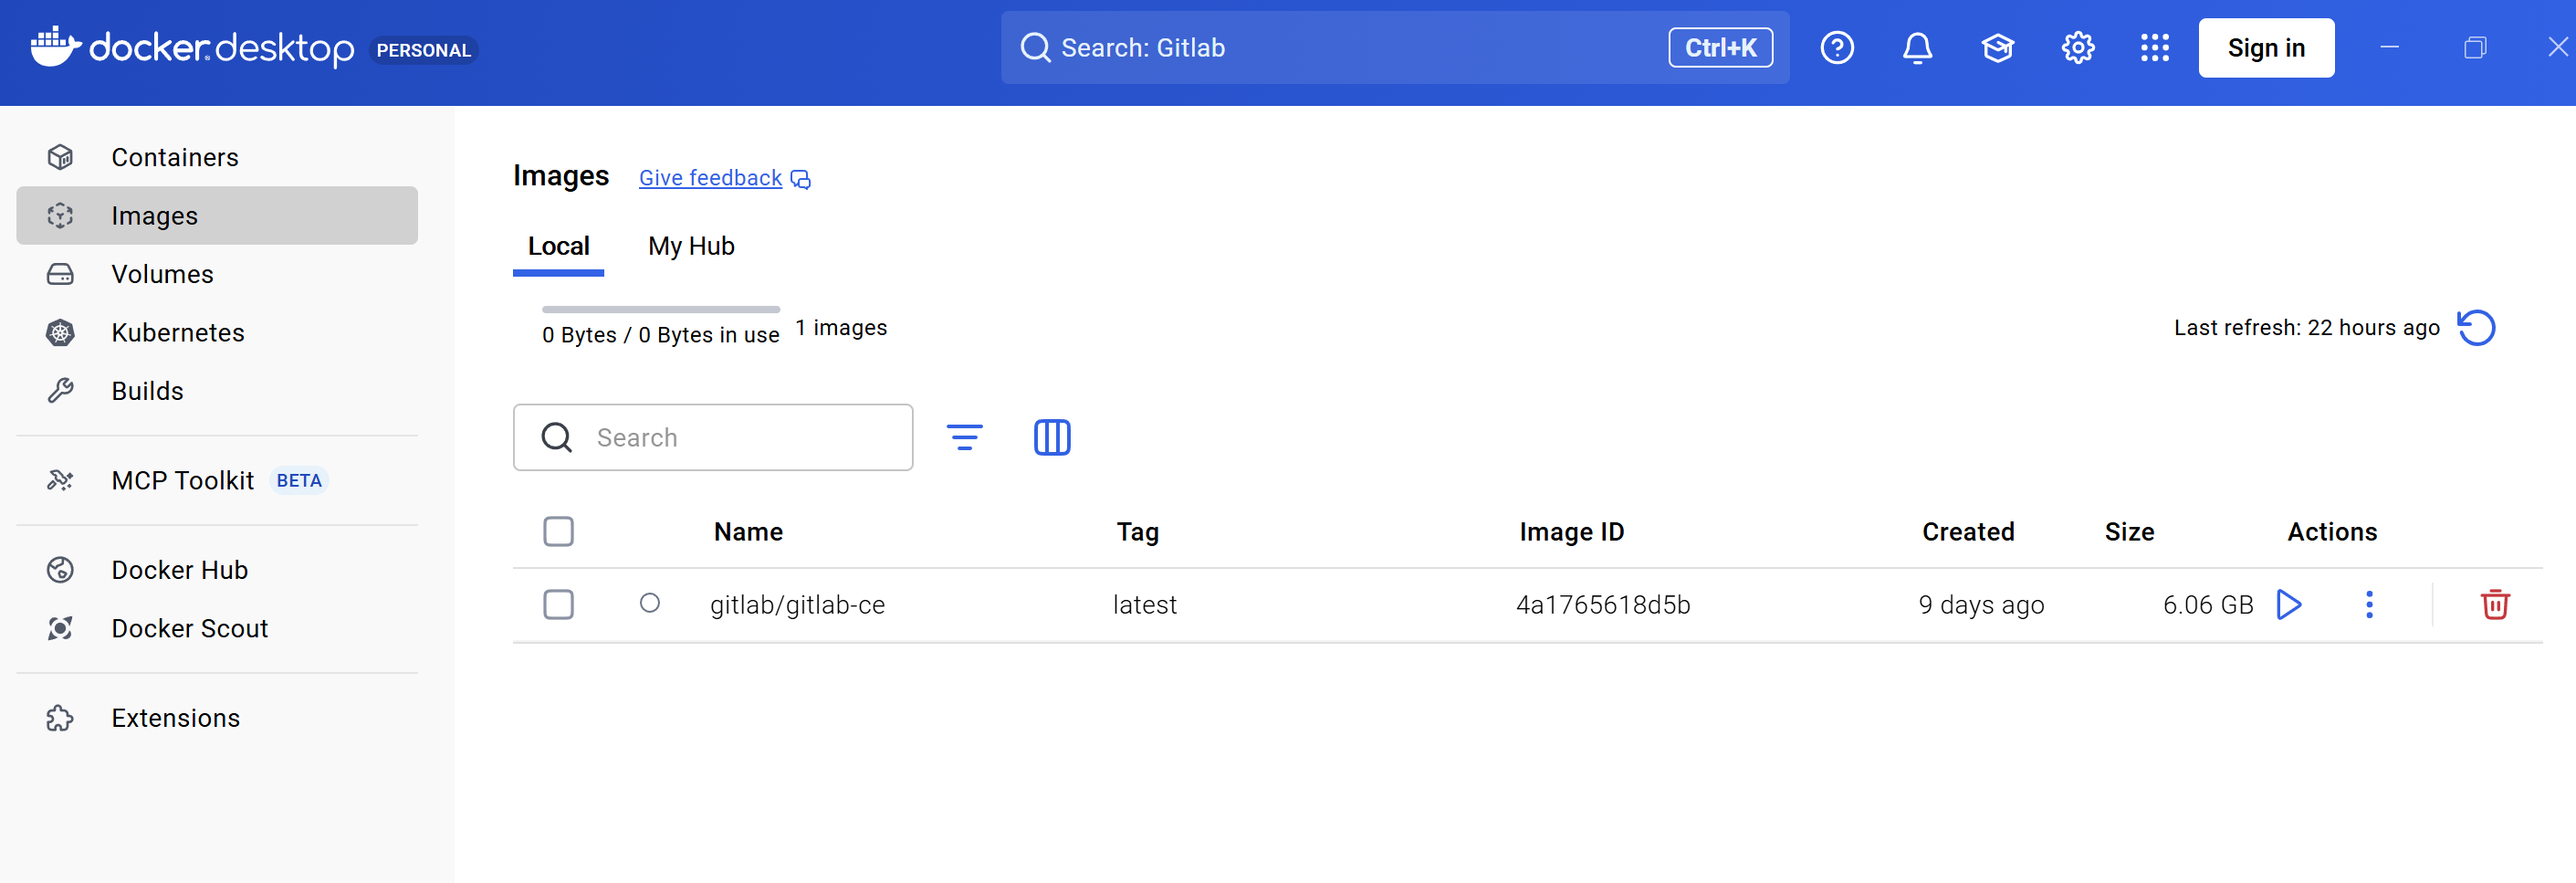
Task: Sort by the Tag column header
Action: [x=1137, y=532]
